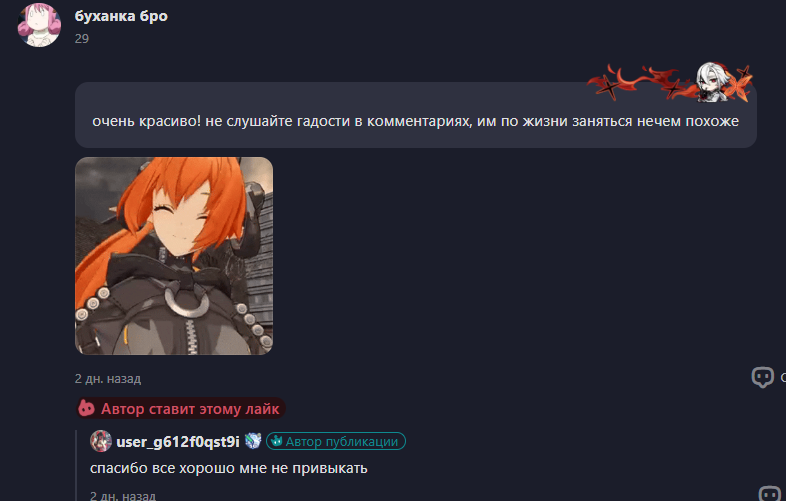Select the comment text starting with очень красиво
786x501 pixels.
pyautogui.click(x=416, y=121)
